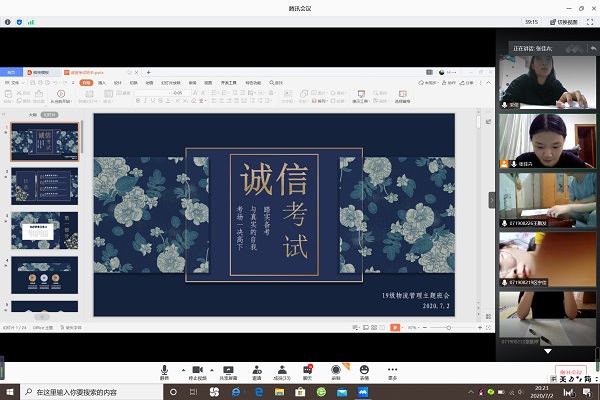
Task: Collapse the participant video side panel
Action: coord(491,199)
